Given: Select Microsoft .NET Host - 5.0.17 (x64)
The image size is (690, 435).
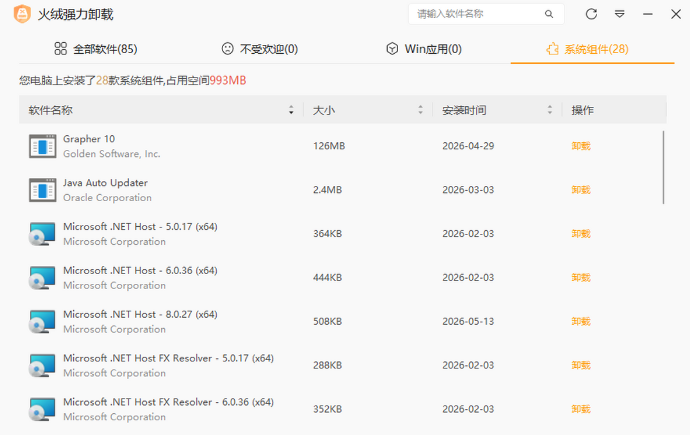Looking at the screenshot, I should click(140, 227).
